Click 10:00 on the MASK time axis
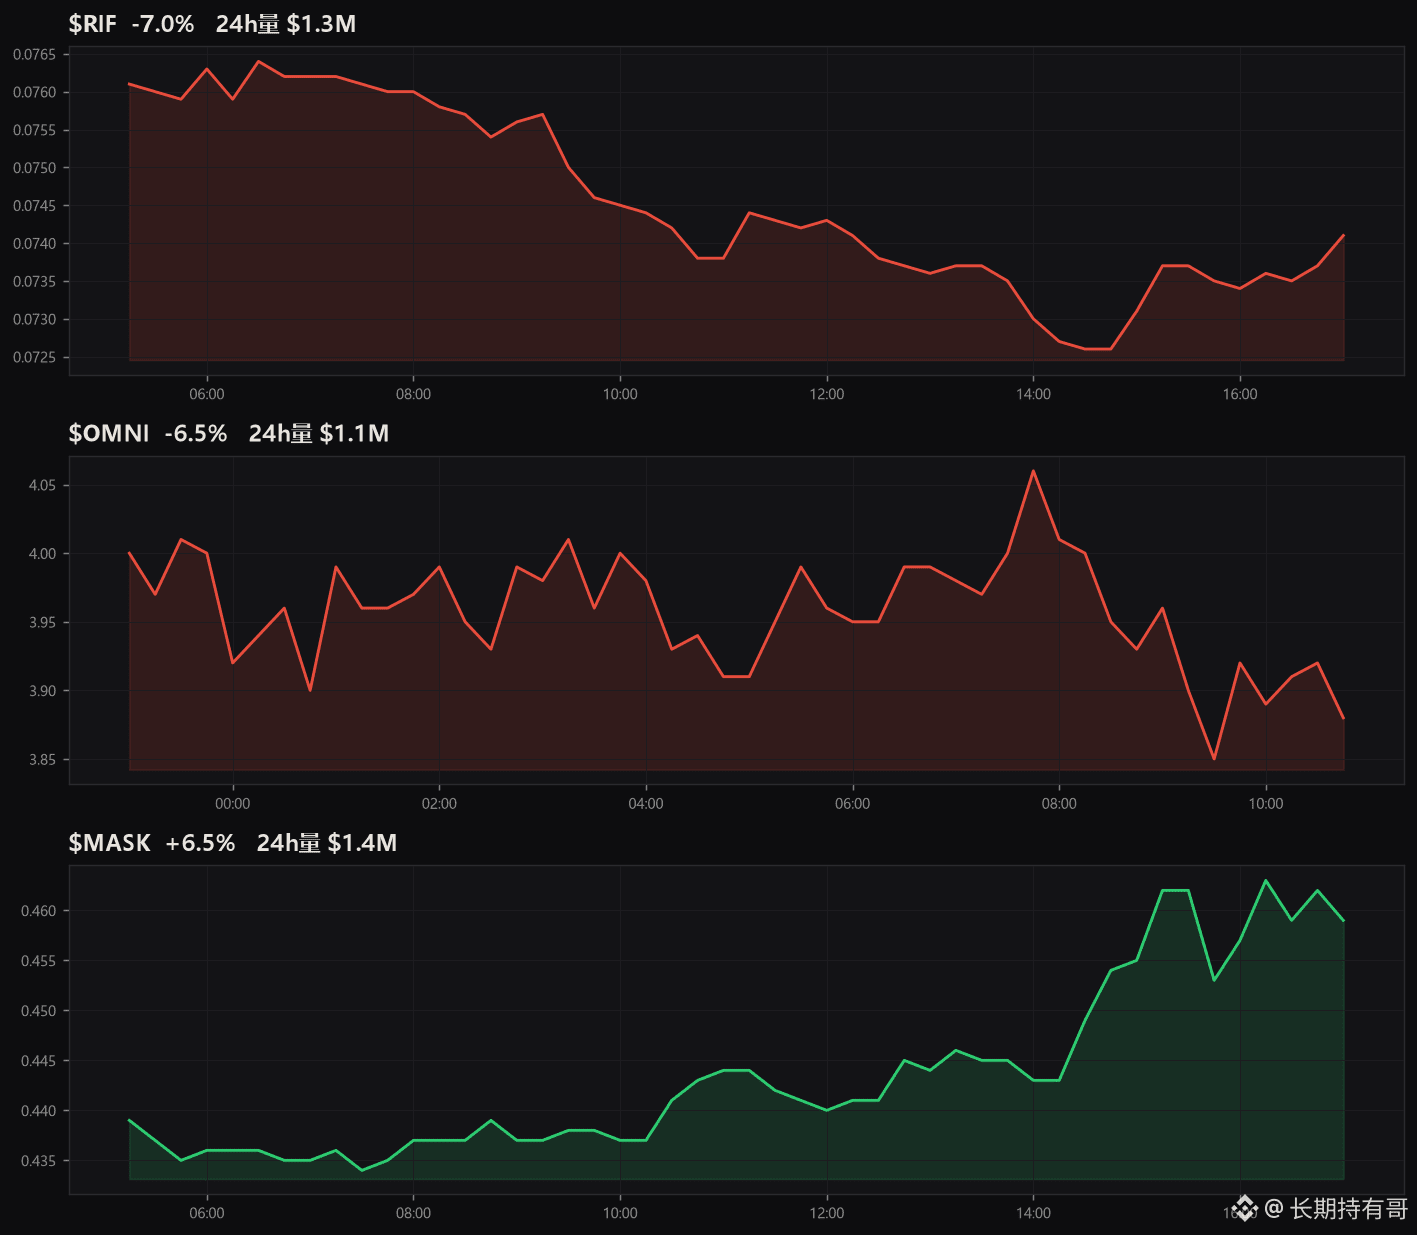 pos(620,1213)
